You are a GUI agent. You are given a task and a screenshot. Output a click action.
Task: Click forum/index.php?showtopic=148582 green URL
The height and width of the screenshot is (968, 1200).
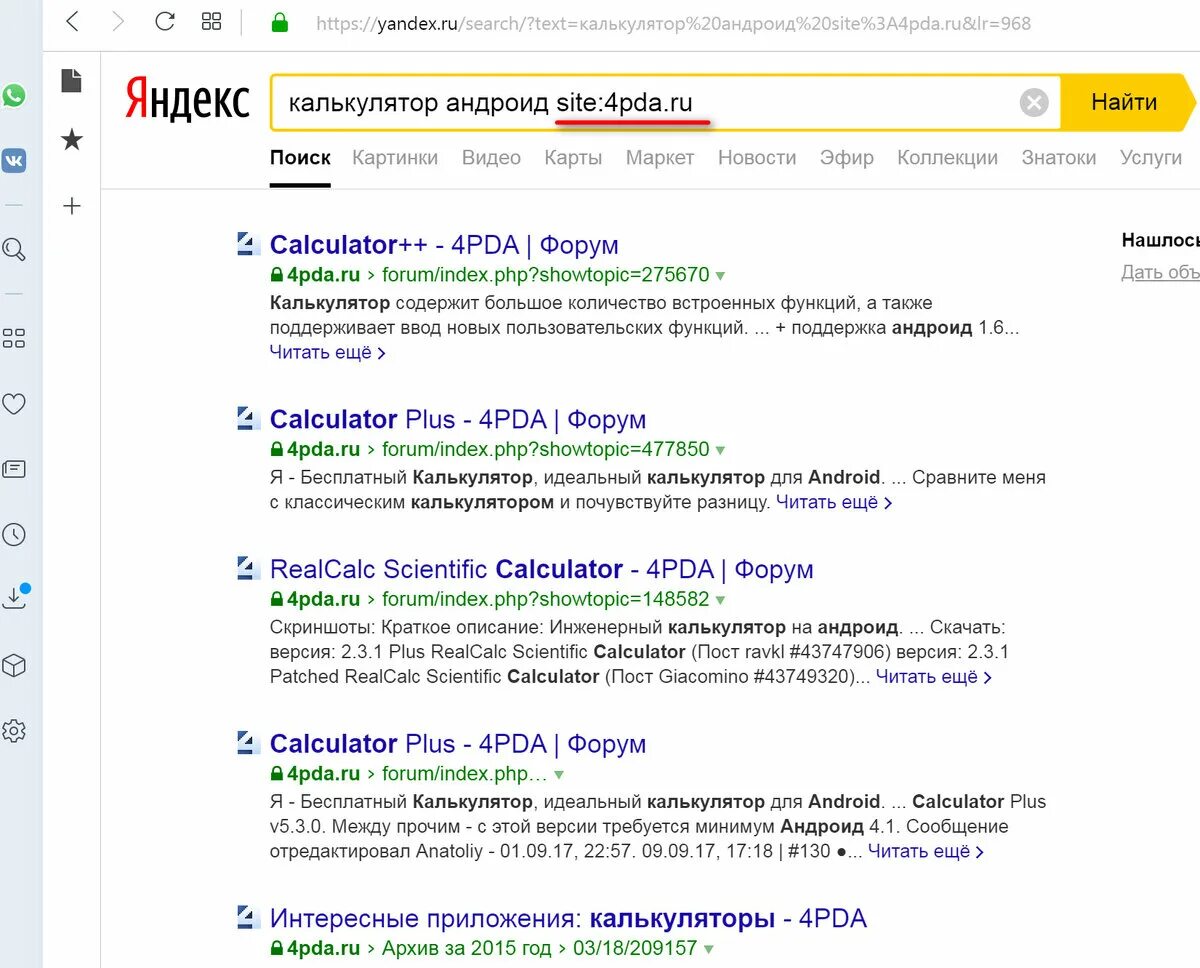pyautogui.click(x=545, y=600)
